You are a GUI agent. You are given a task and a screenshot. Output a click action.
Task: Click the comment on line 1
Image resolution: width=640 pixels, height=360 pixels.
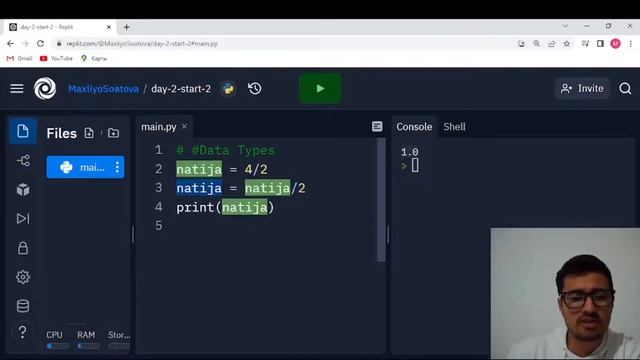click(226, 150)
